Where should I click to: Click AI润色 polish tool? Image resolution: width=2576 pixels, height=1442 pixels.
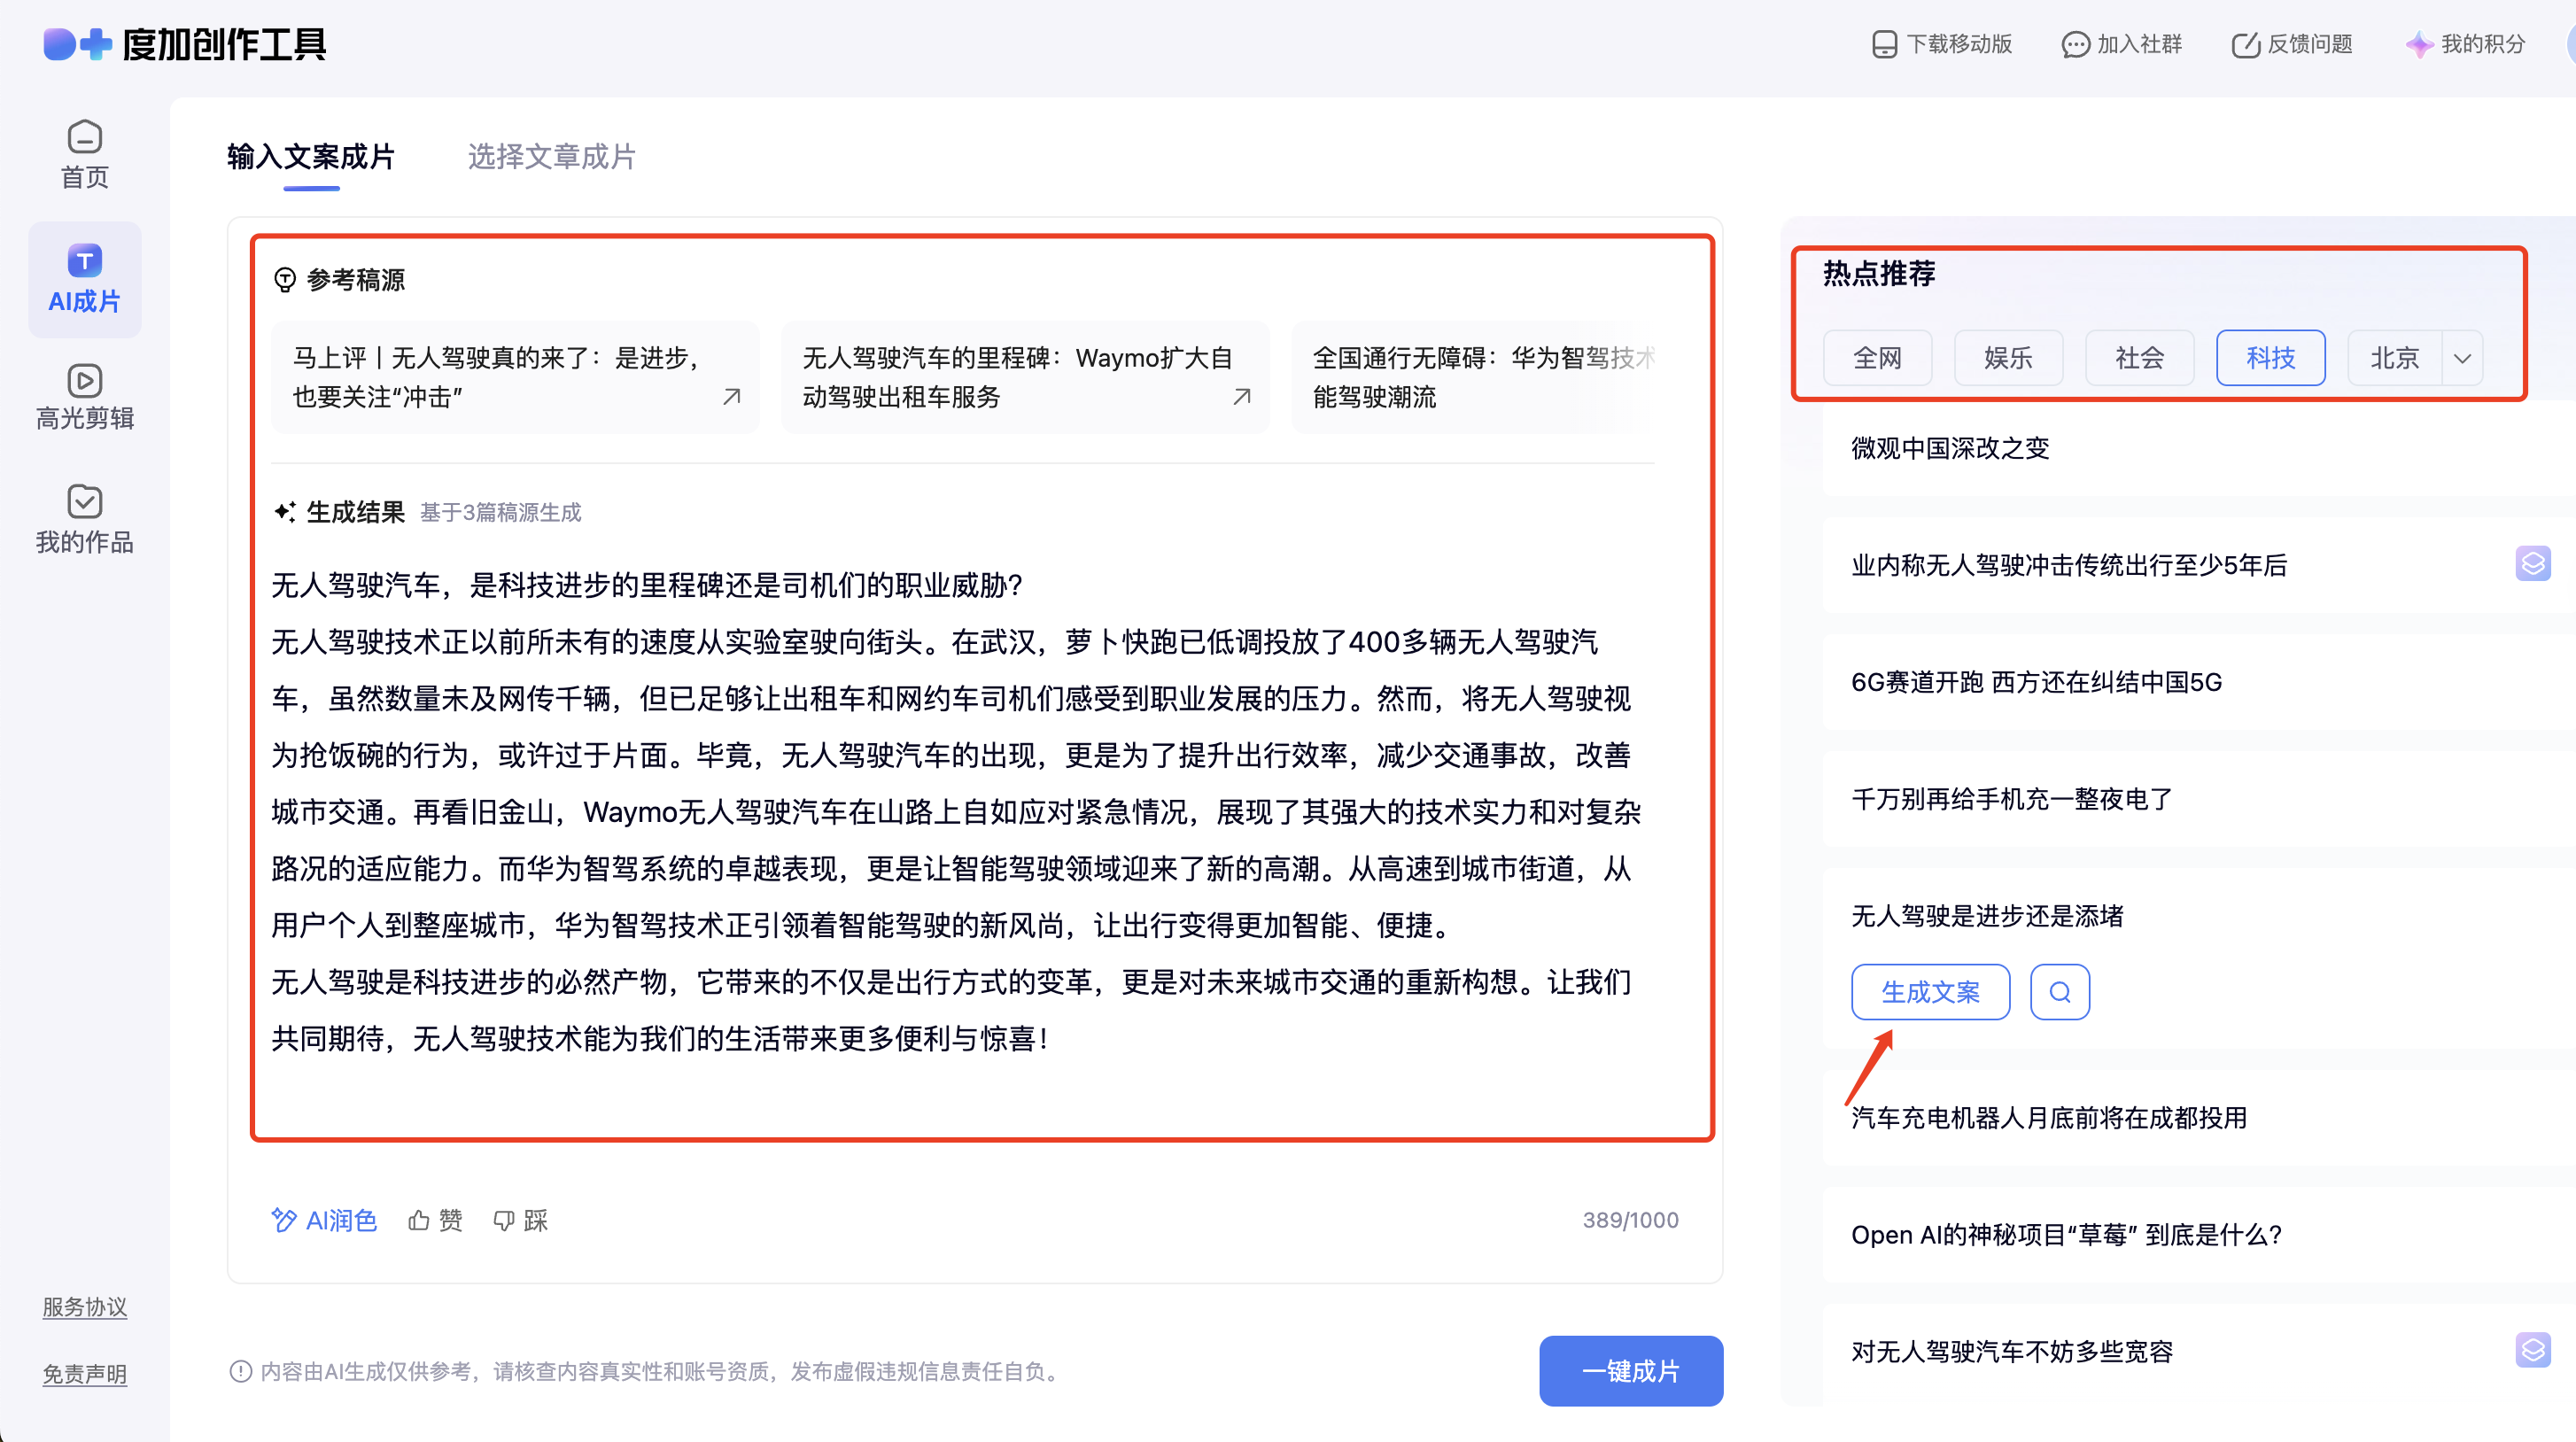coord(324,1220)
